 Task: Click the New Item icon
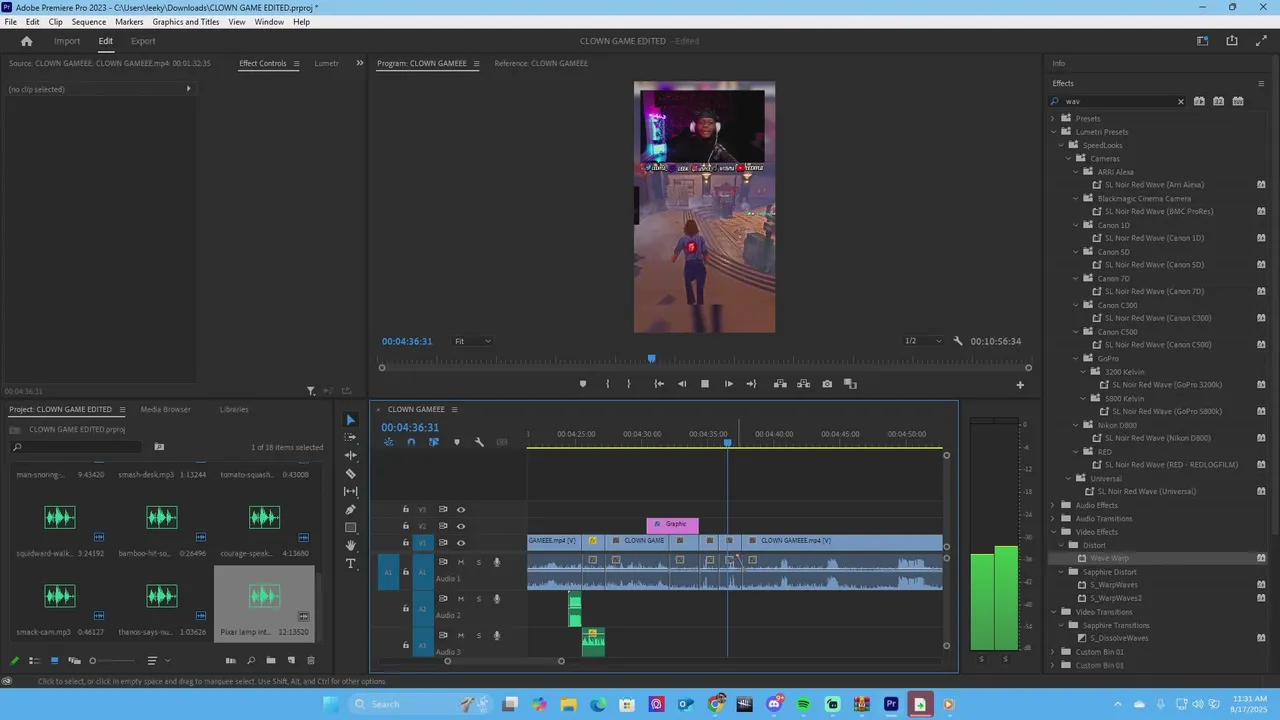click(291, 661)
